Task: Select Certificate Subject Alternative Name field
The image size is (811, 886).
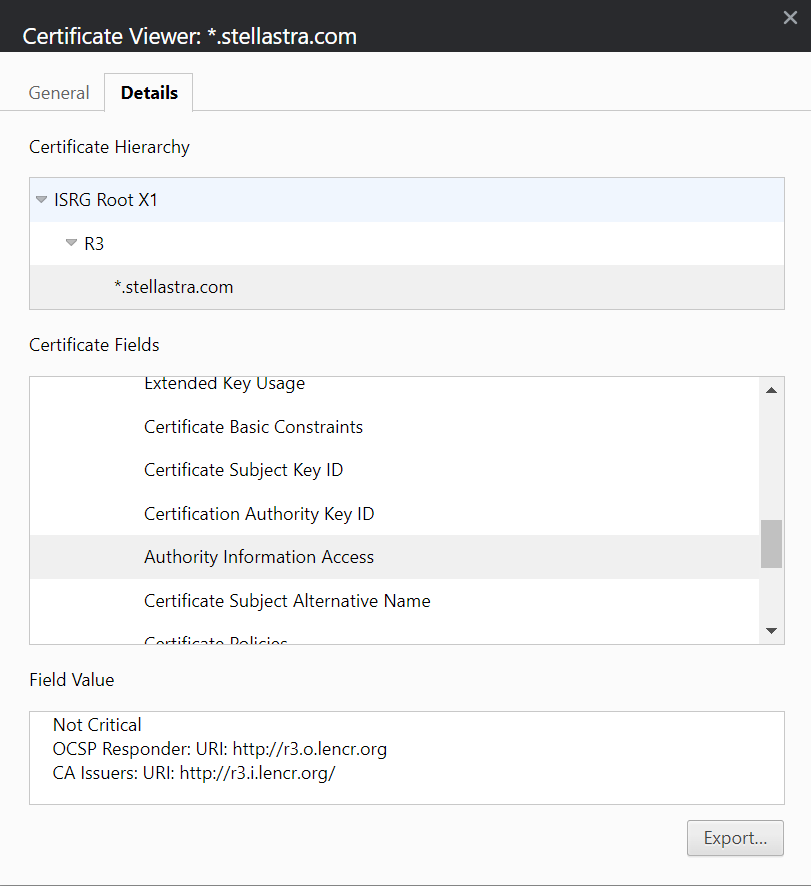Action: pyautogui.click(x=394, y=601)
